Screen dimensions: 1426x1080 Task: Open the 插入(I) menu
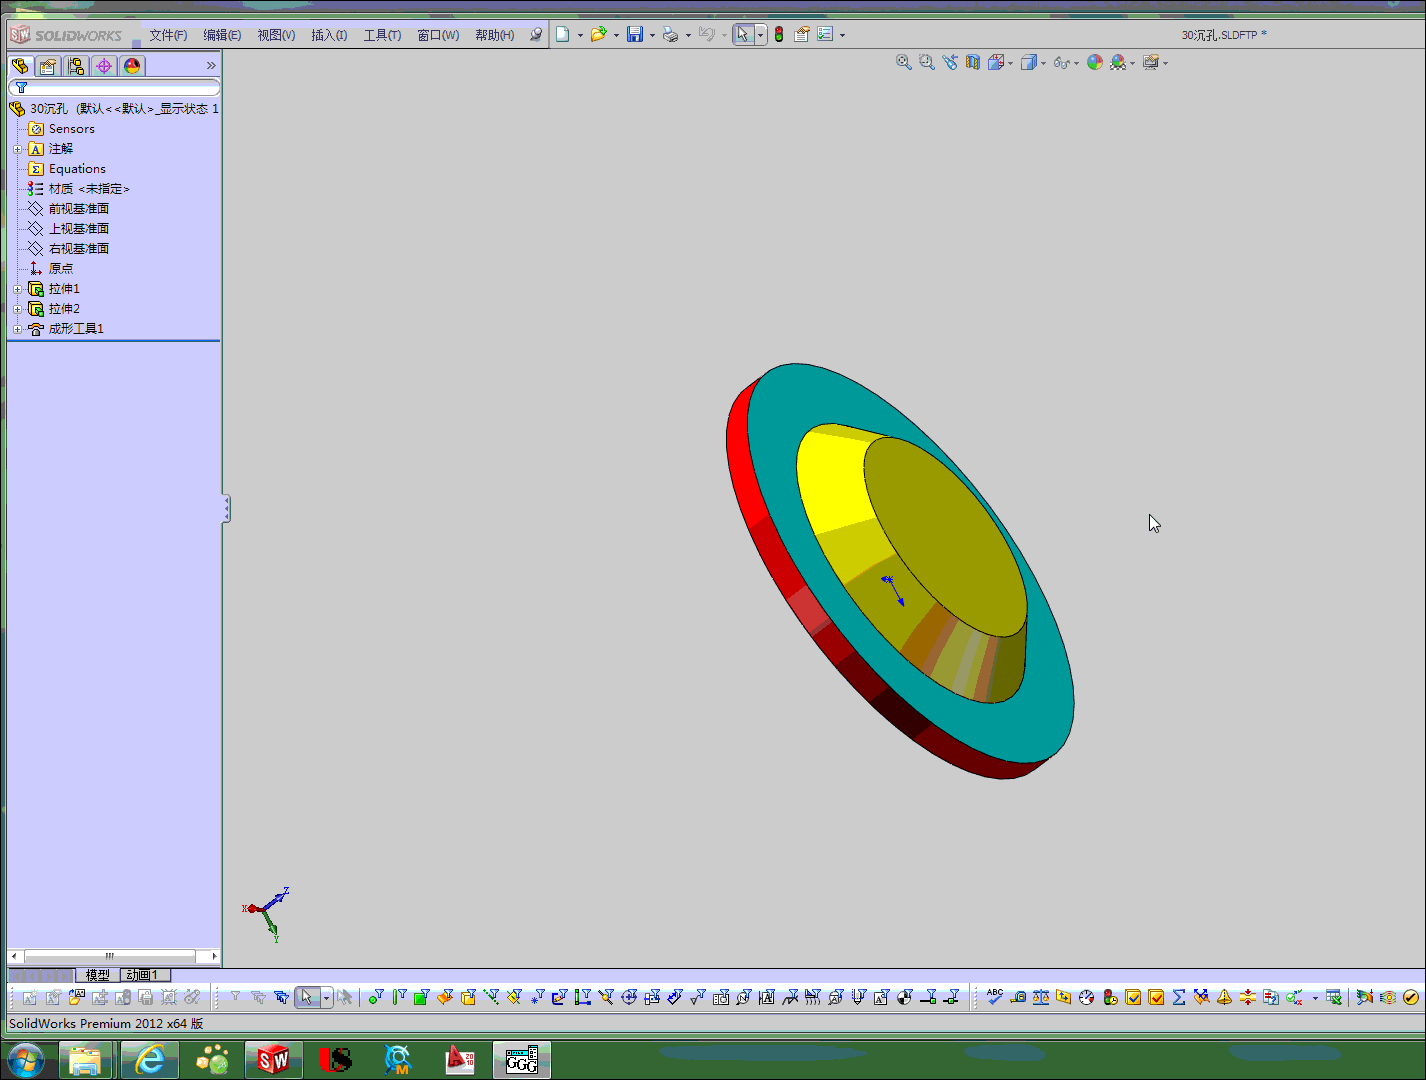[x=329, y=35]
